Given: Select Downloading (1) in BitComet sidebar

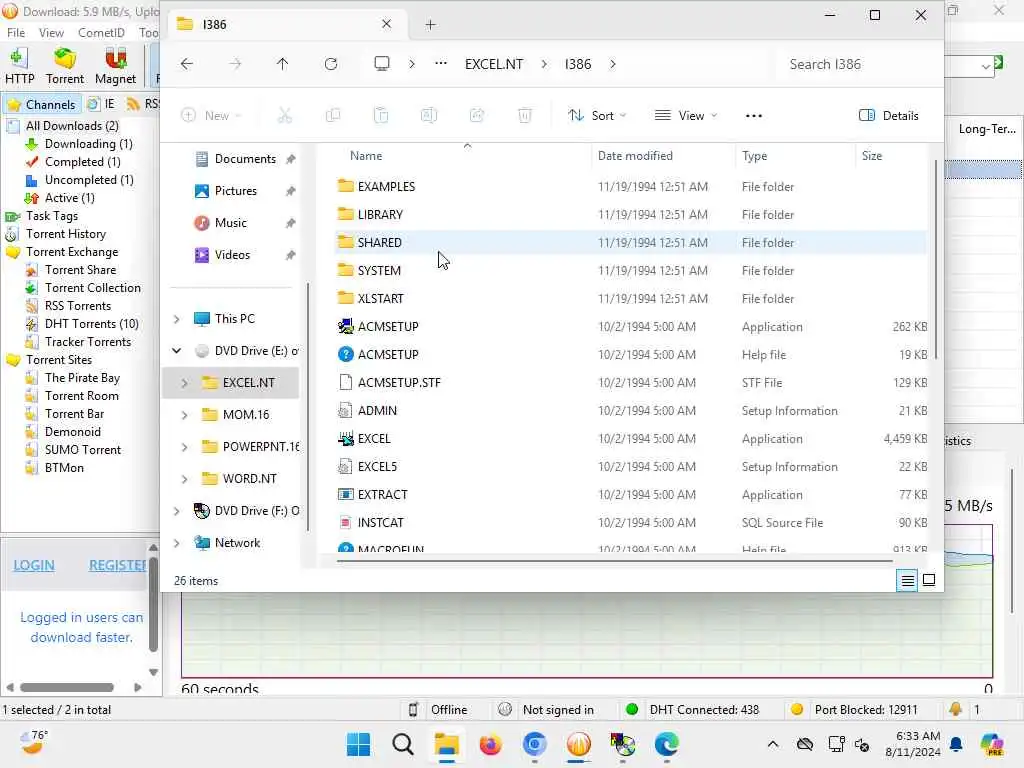Looking at the screenshot, I should point(88,144).
